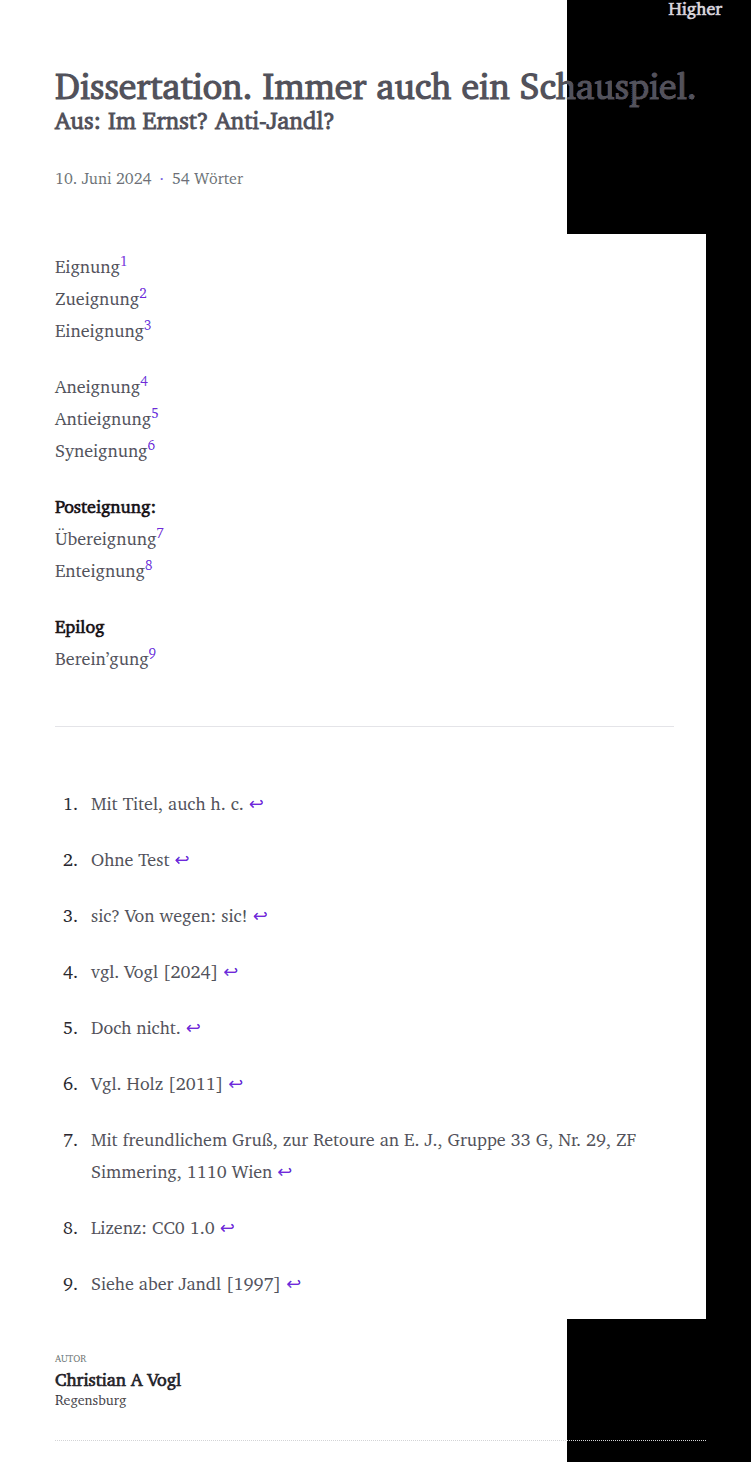Click the return arrow after sic!
Image resolution: width=751 pixels, height=1462 pixels.
pos(260,916)
